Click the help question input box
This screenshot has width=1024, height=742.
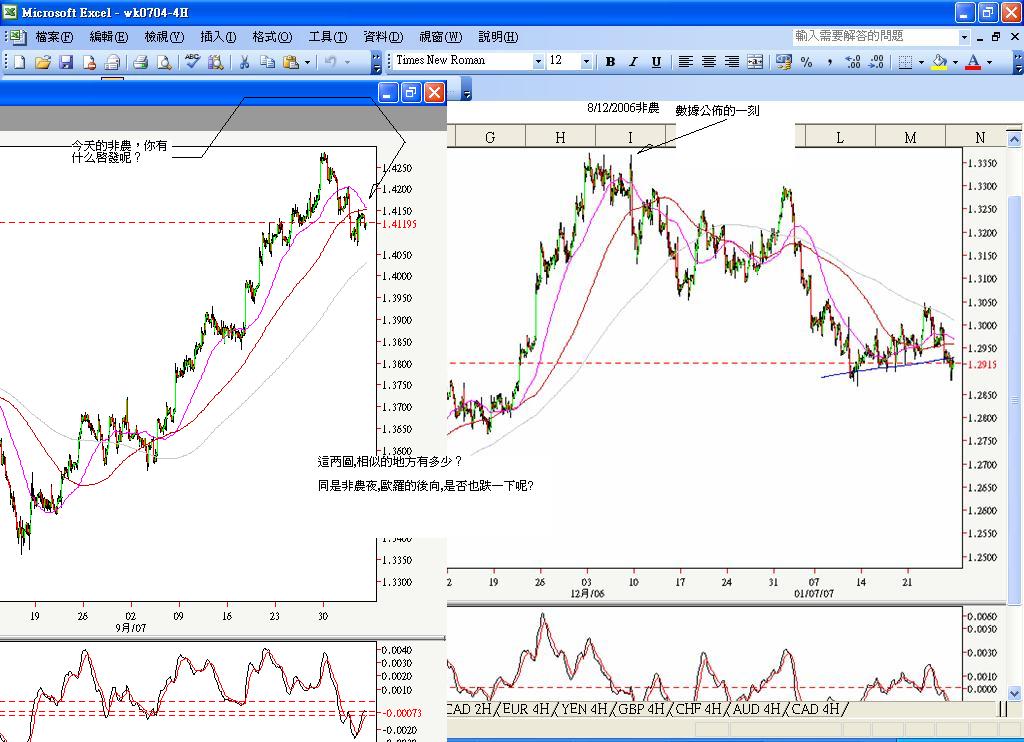pyautogui.click(x=875, y=36)
